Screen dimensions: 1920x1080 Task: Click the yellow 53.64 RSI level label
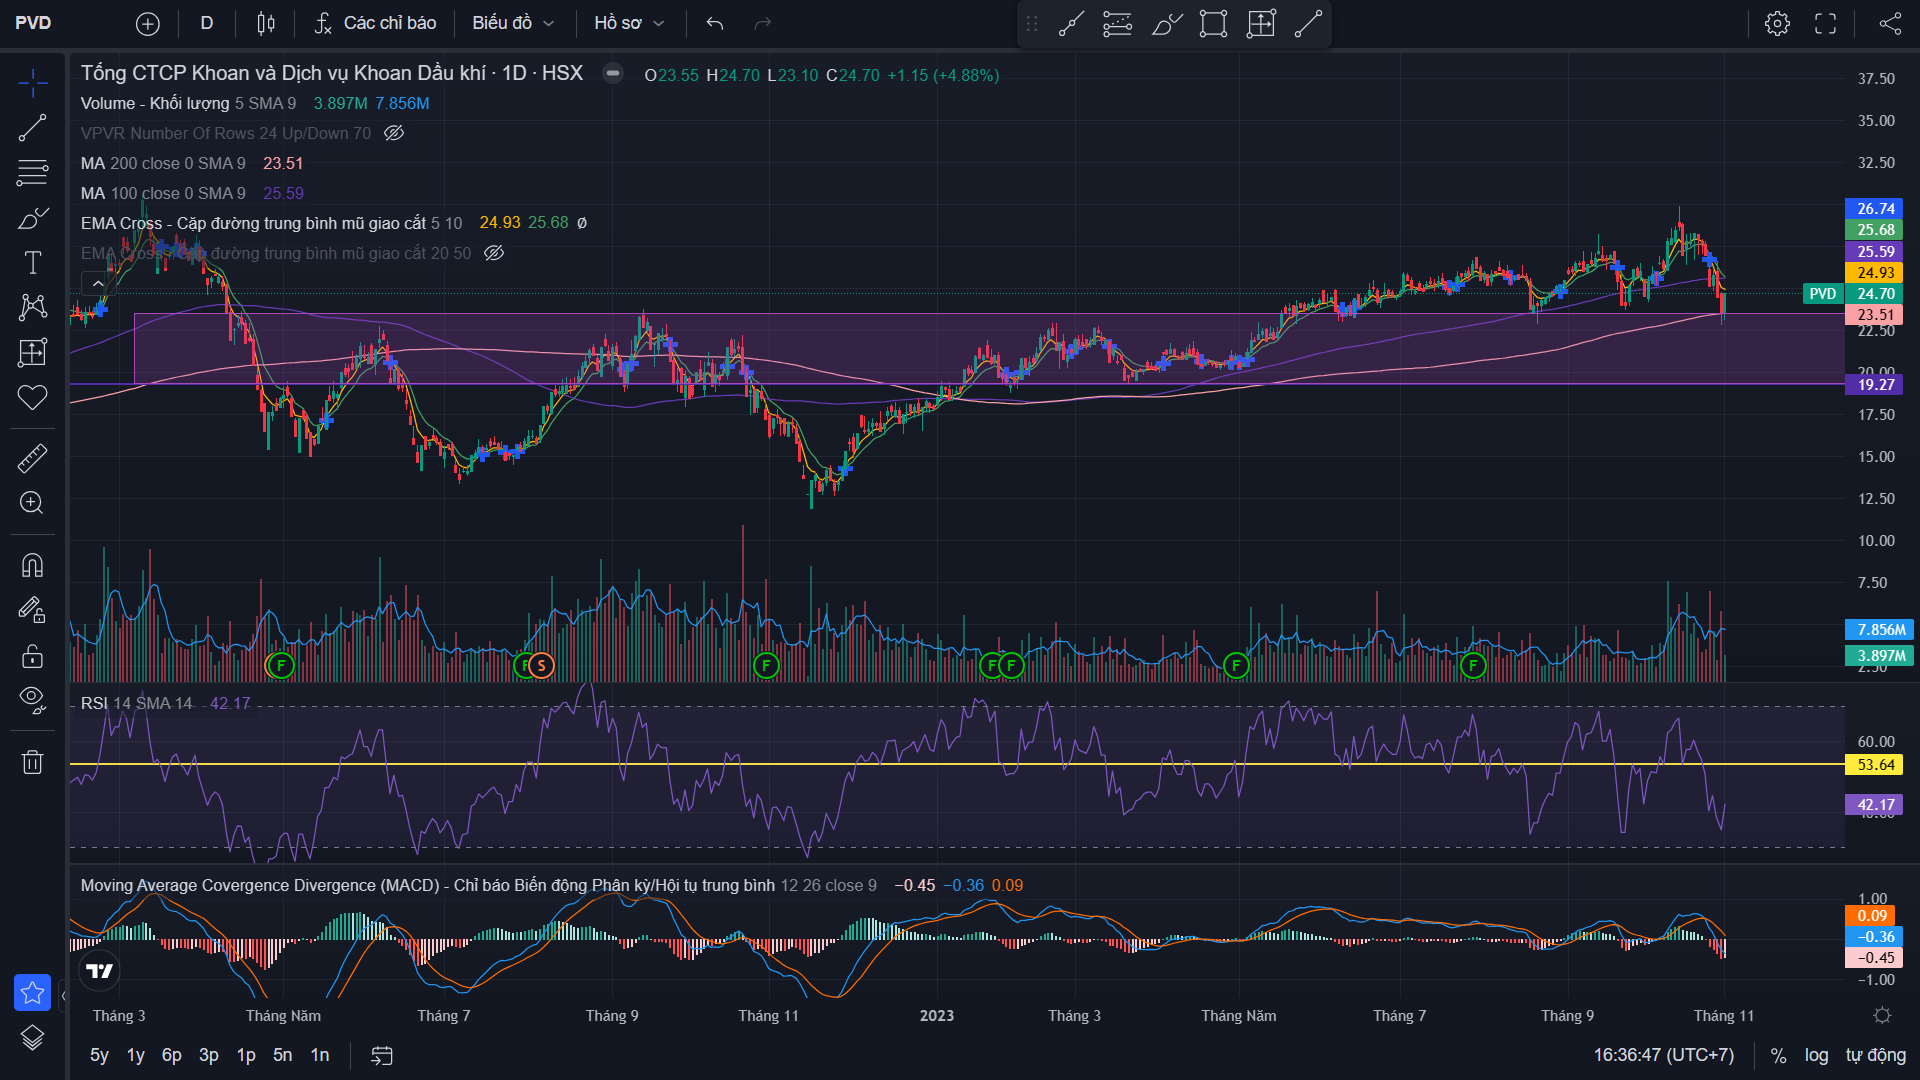pos(1875,765)
